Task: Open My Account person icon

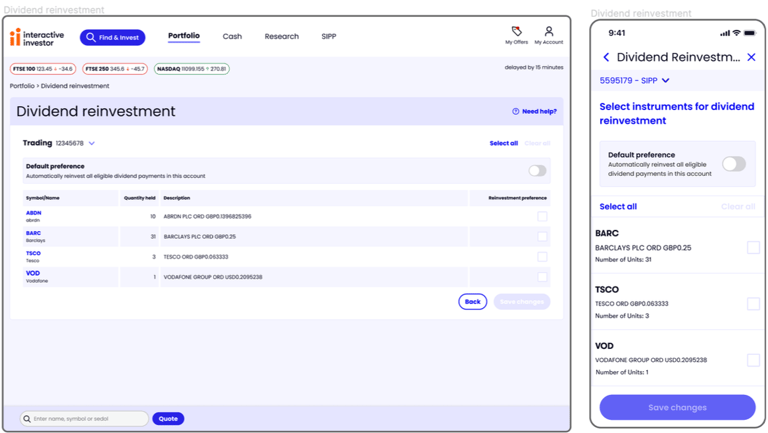Action: (x=549, y=31)
